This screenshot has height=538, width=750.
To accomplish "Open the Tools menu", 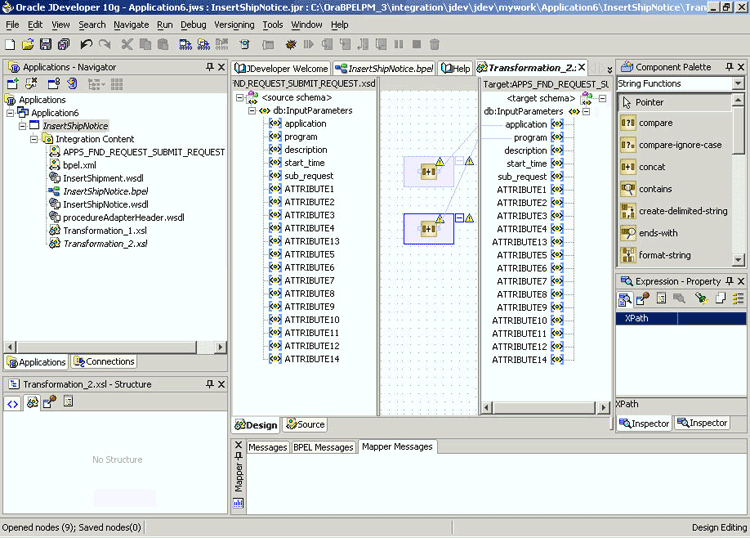I will [x=273, y=24].
